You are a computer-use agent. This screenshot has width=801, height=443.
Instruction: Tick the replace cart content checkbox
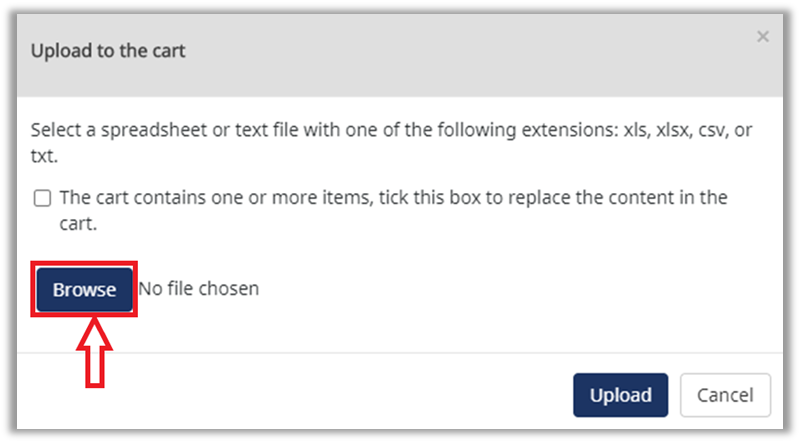[42, 198]
